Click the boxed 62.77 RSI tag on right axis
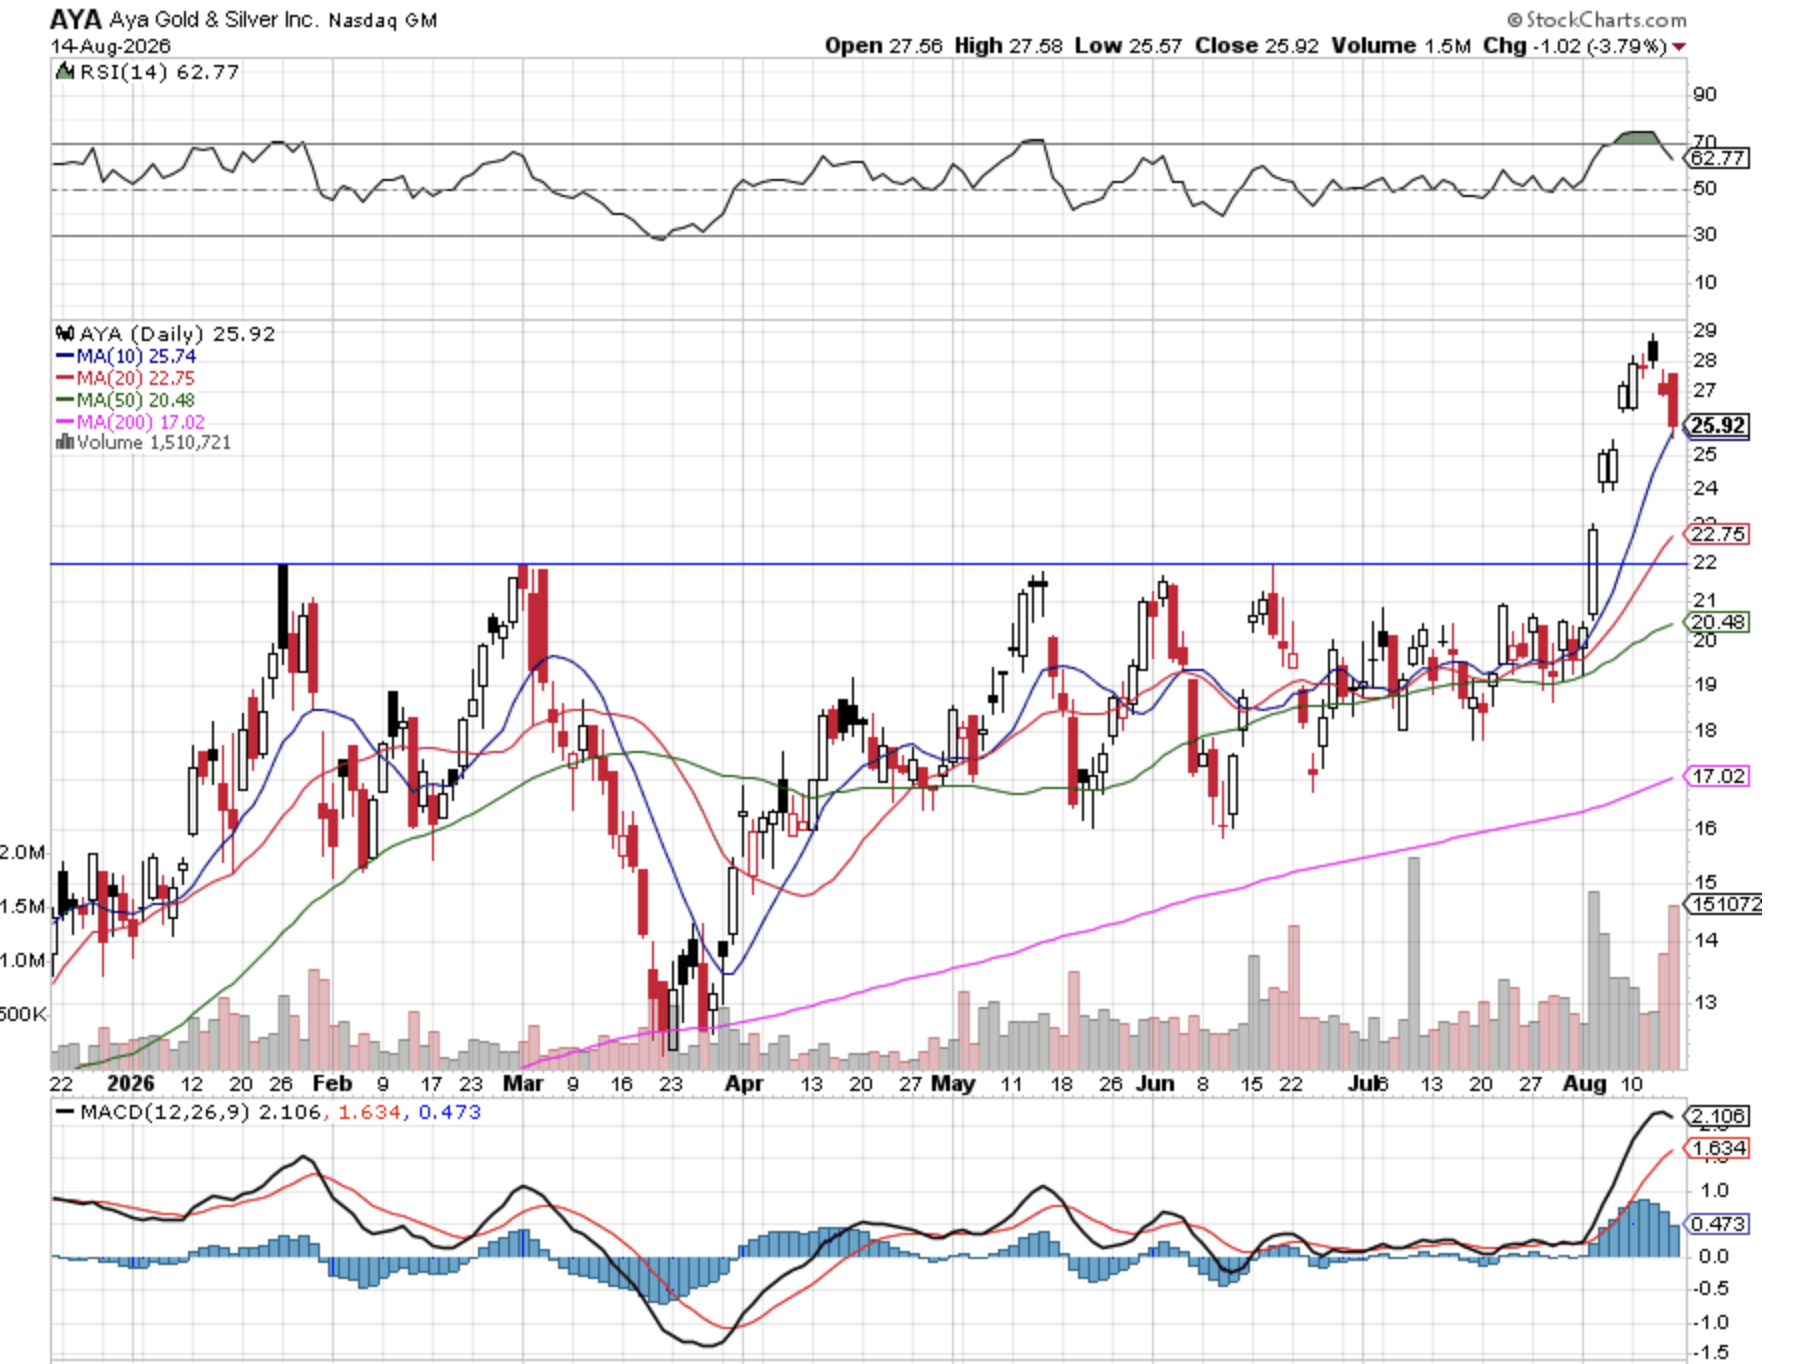This screenshot has width=1806, height=1364. [1717, 158]
